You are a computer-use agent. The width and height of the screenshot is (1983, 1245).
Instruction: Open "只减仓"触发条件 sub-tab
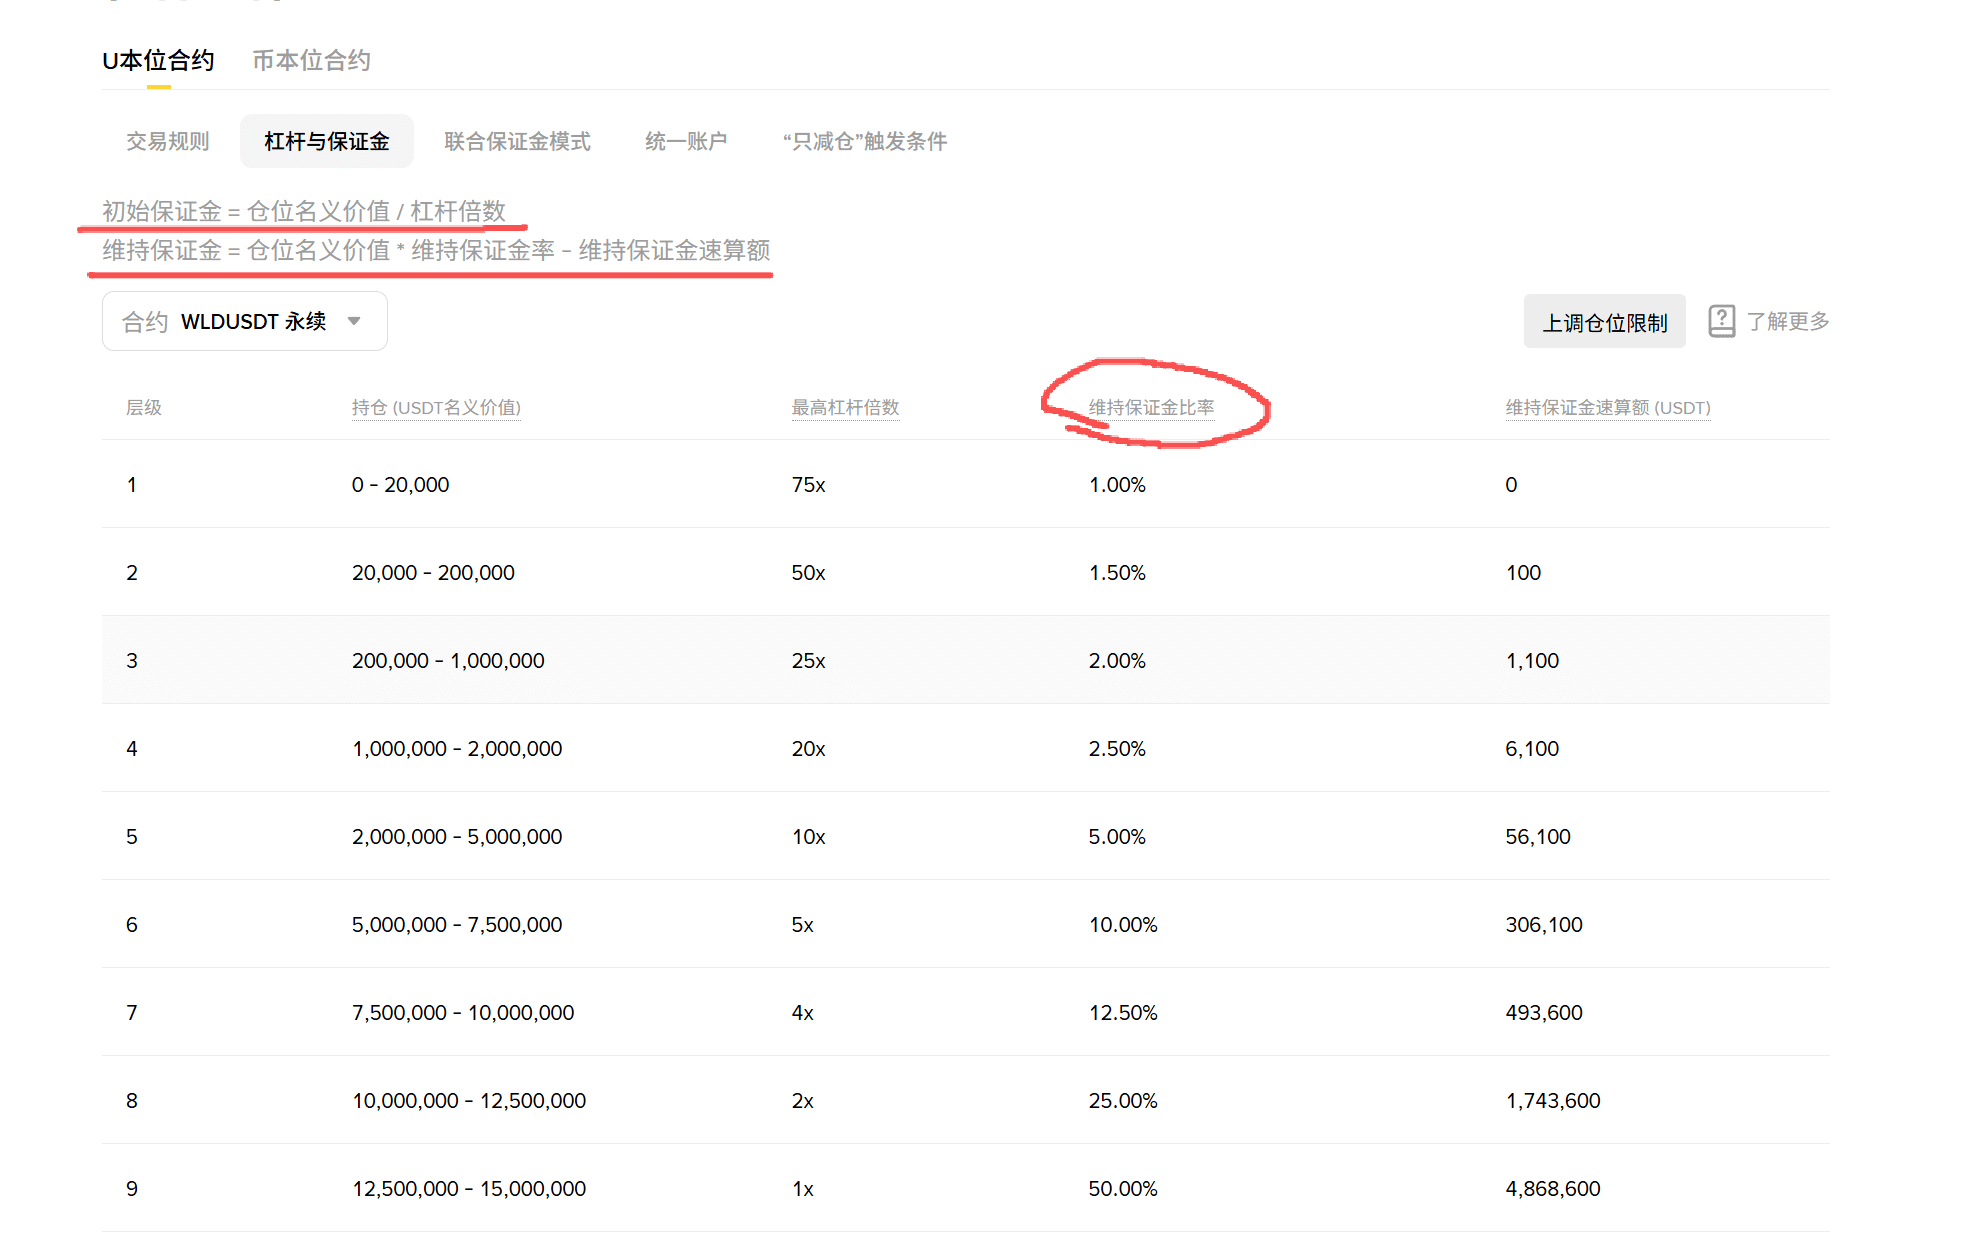864,141
